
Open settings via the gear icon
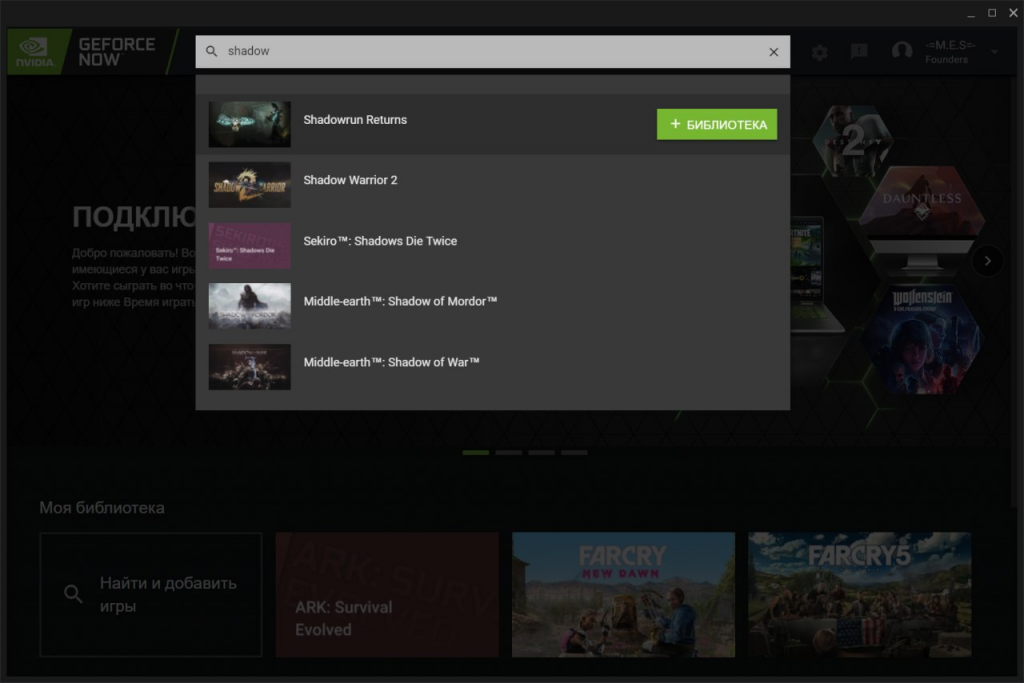point(820,52)
